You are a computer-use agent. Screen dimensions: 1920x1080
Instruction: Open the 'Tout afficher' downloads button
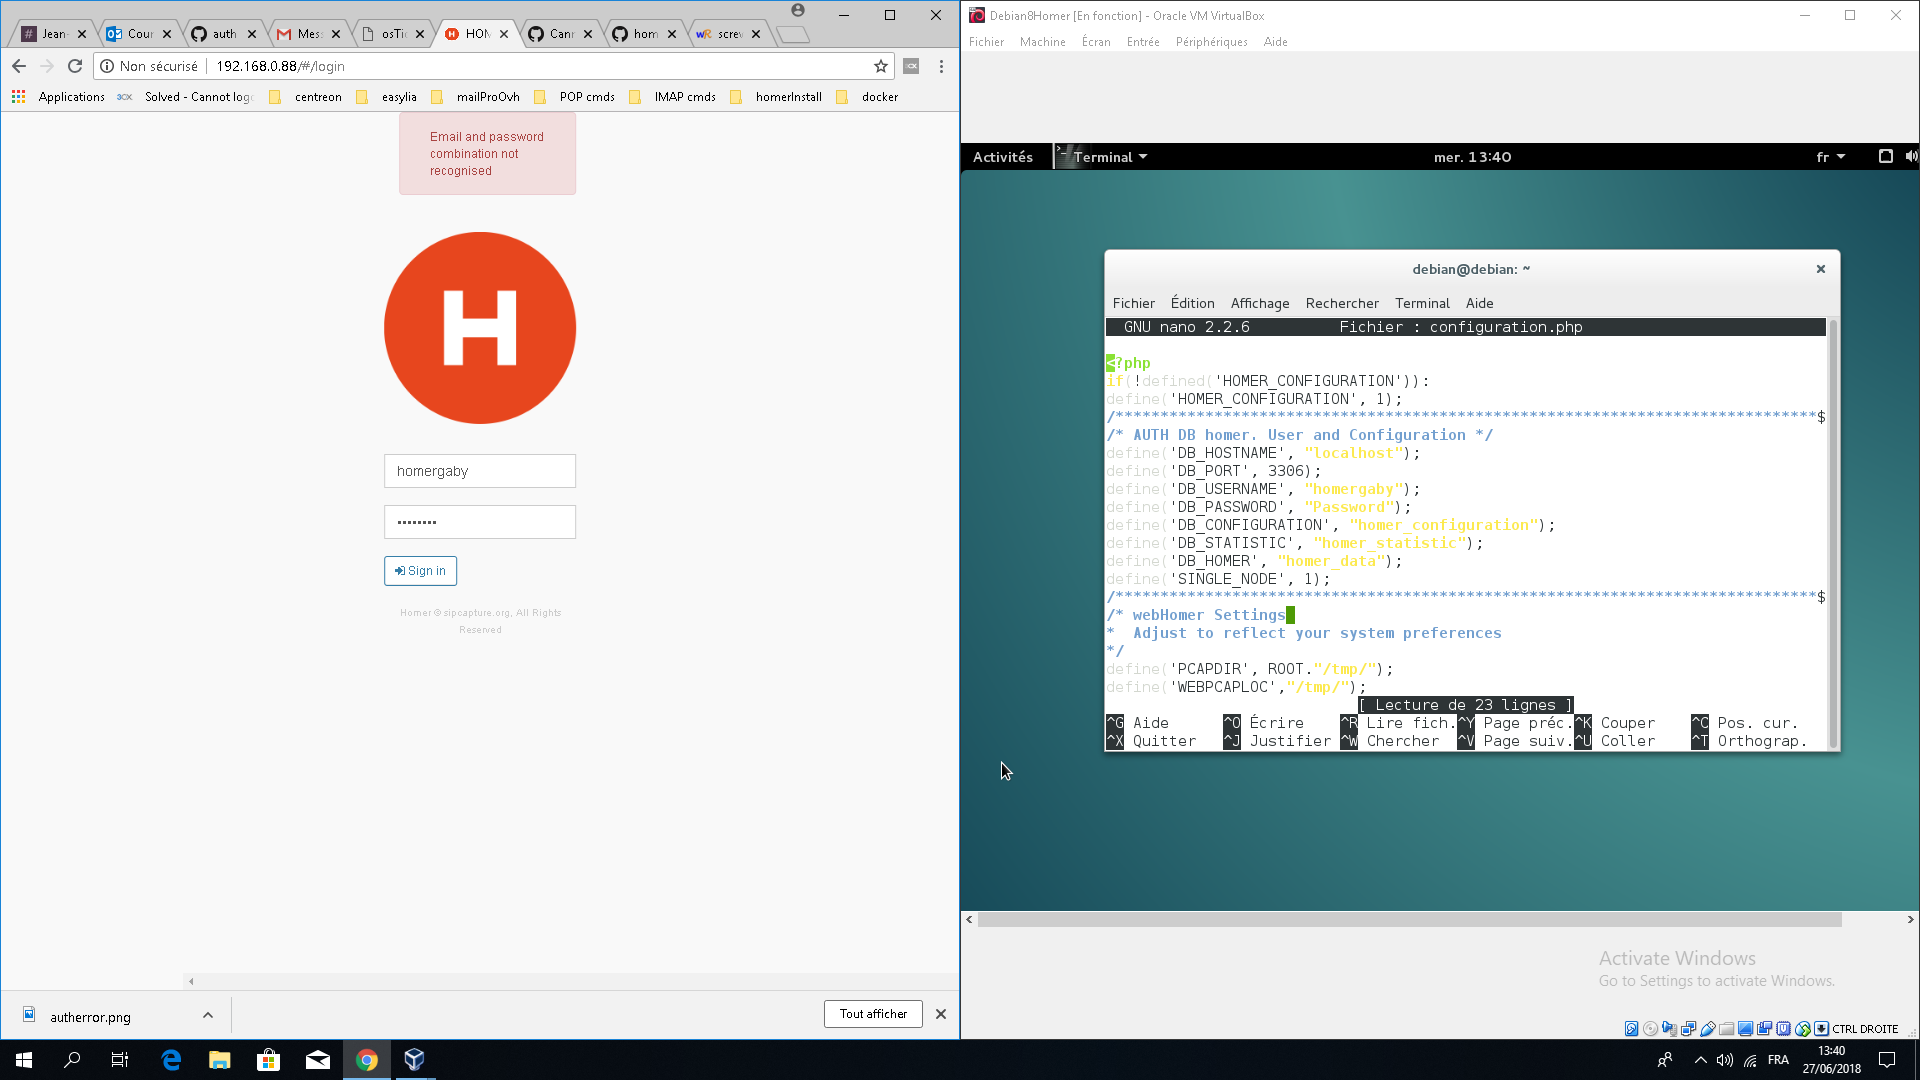point(872,1013)
